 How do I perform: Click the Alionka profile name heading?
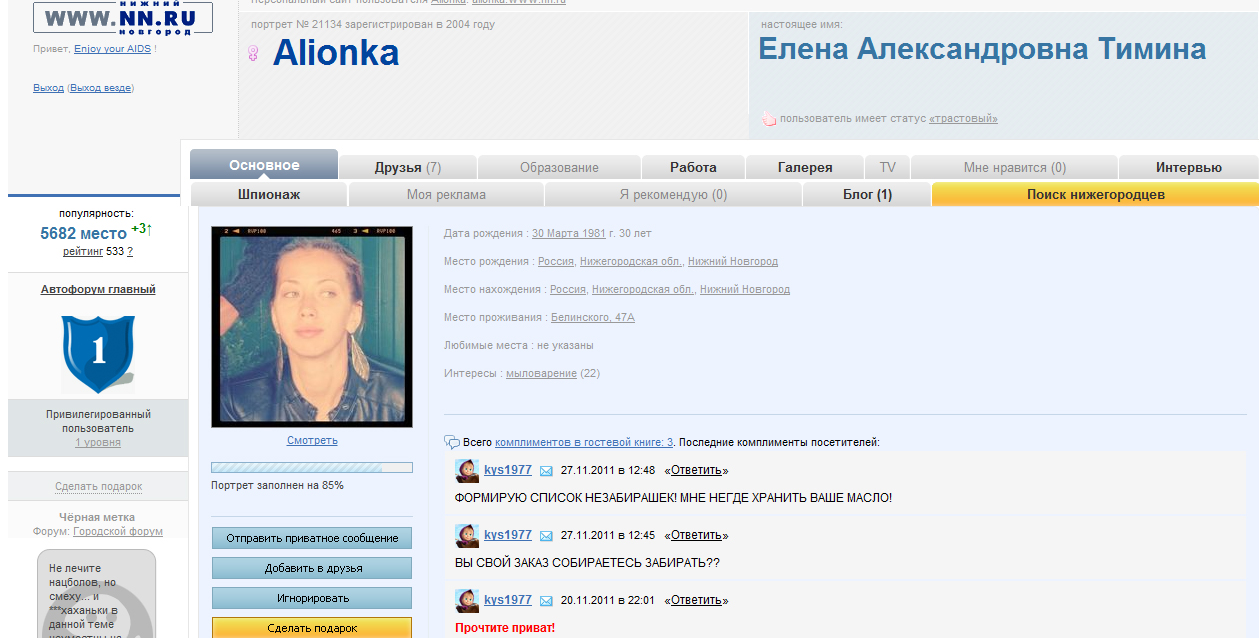coord(336,53)
